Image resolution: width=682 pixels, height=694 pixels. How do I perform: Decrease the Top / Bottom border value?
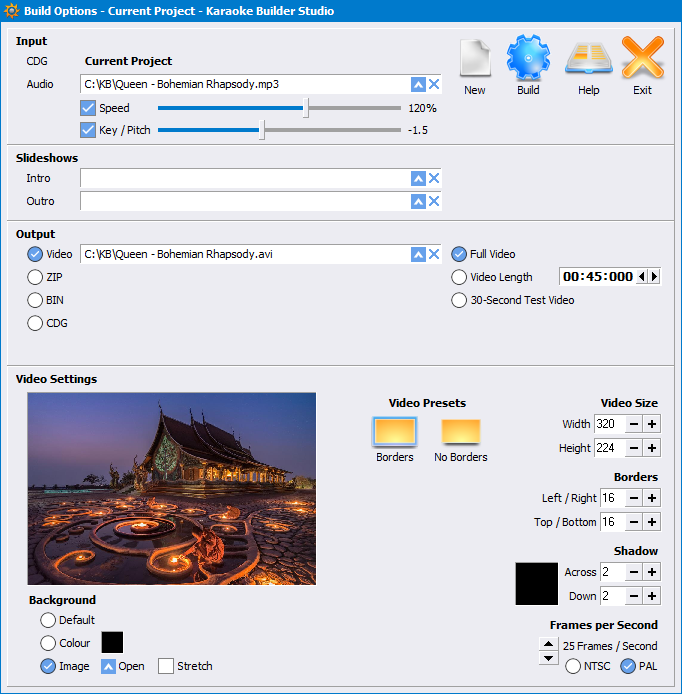point(634,522)
